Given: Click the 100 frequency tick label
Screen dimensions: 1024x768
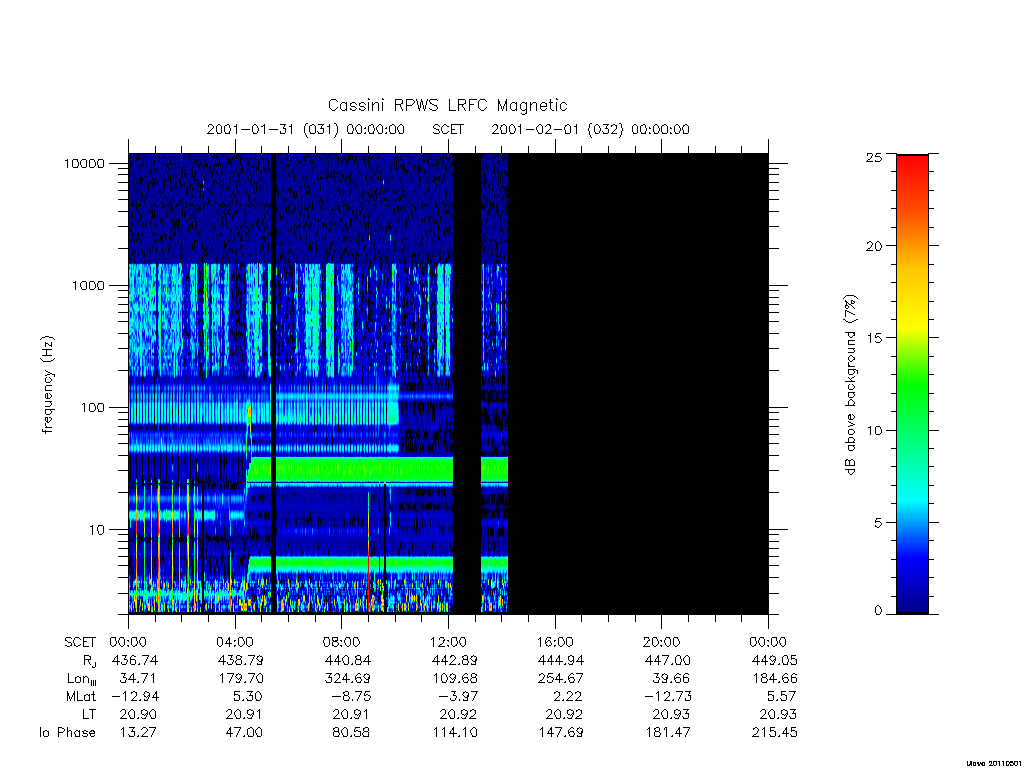Looking at the screenshot, I should coord(92,408).
